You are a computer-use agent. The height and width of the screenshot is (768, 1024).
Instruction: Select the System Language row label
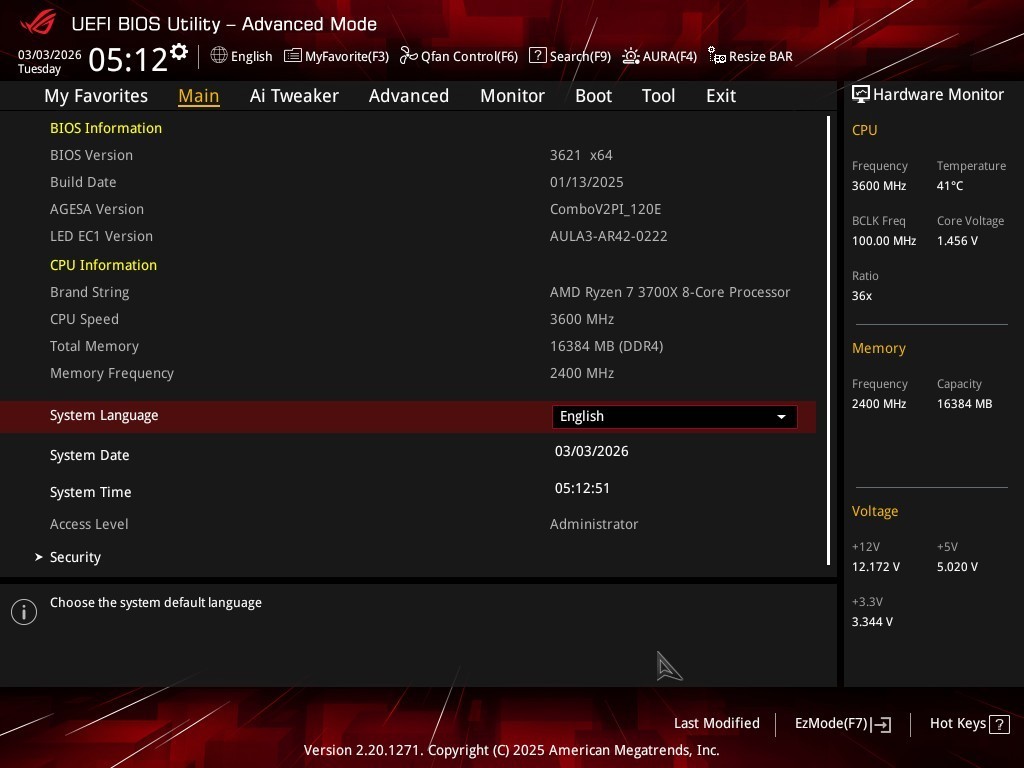104,415
